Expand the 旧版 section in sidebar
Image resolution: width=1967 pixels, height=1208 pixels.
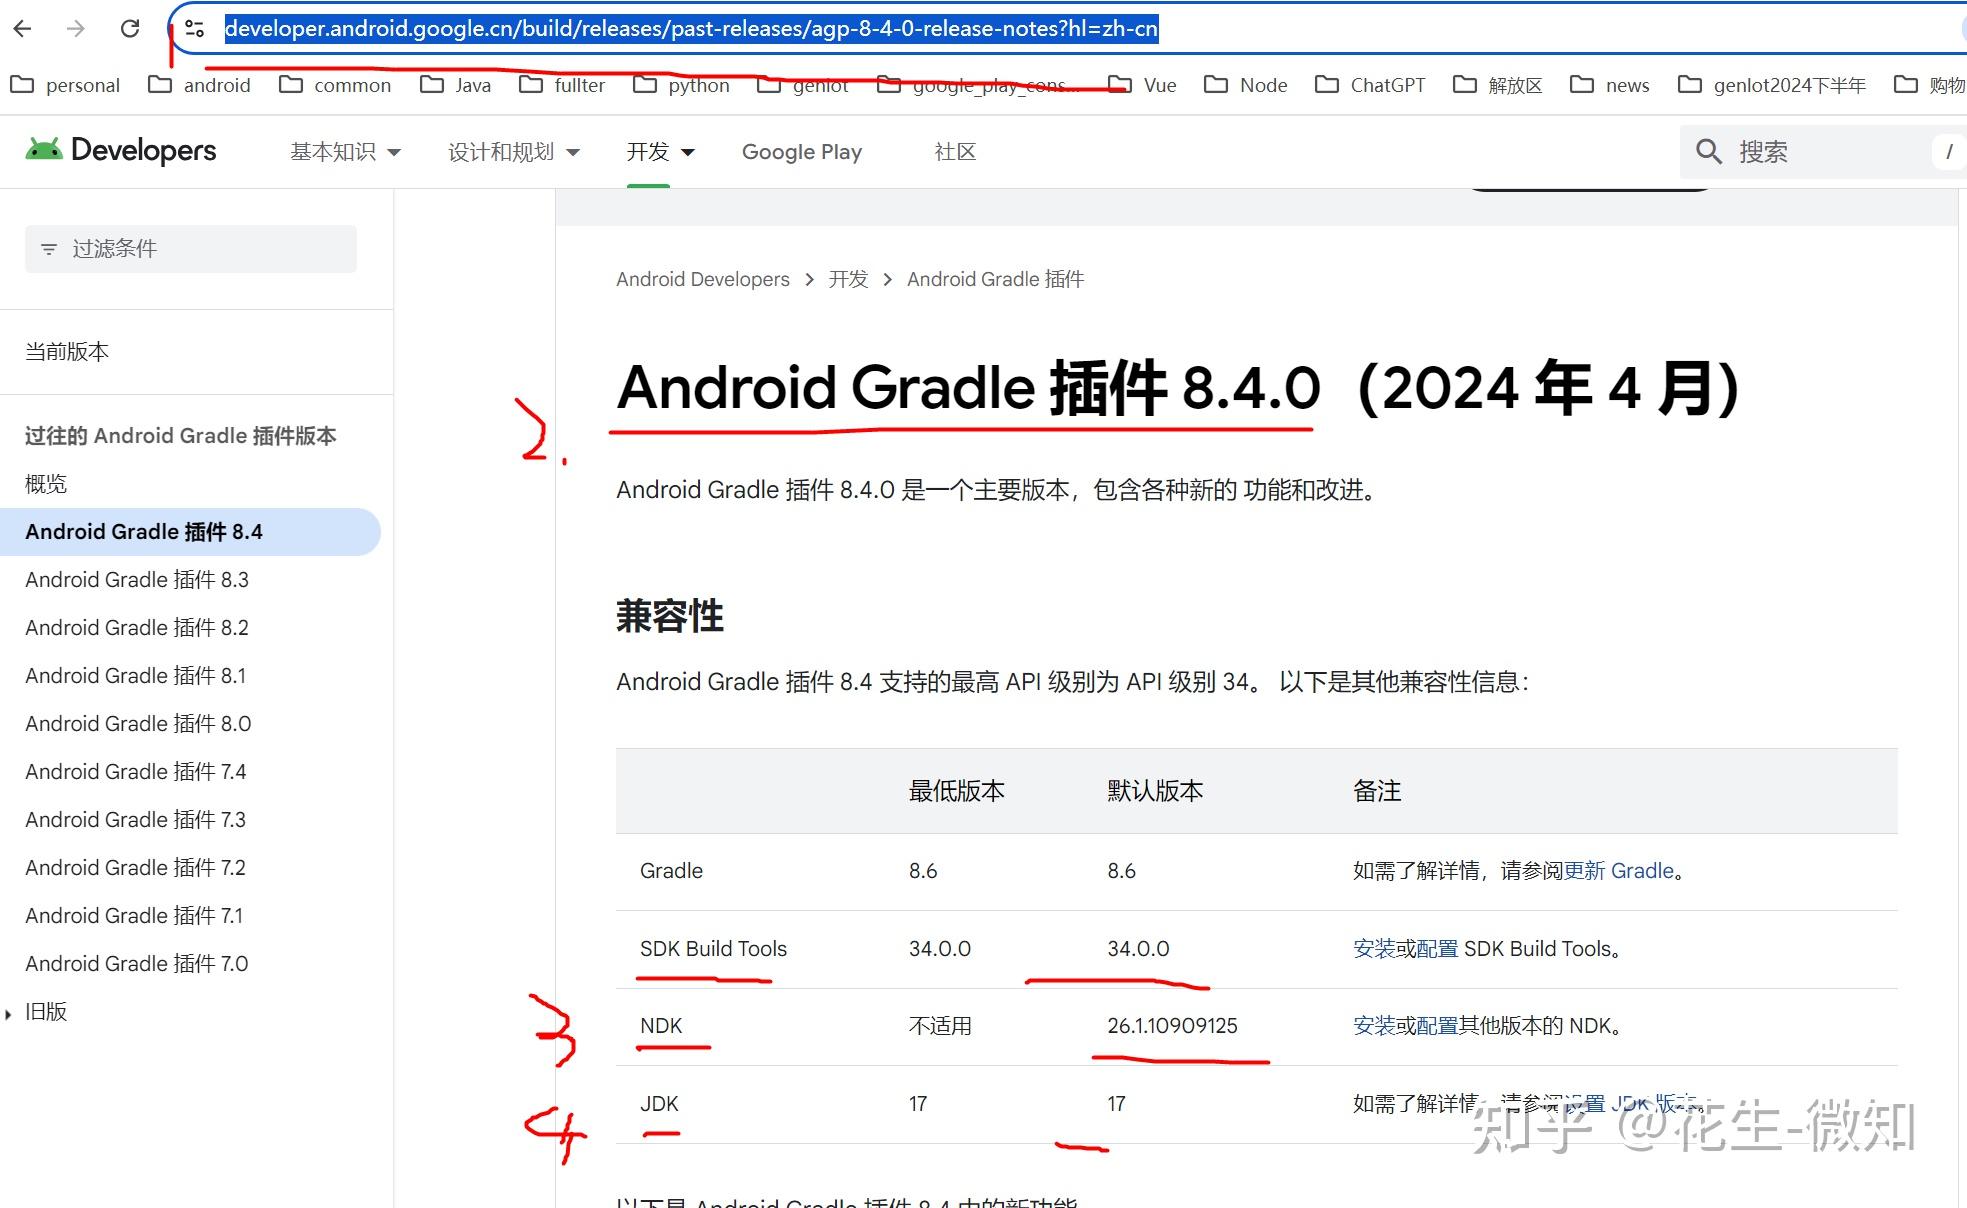point(46,1011)
